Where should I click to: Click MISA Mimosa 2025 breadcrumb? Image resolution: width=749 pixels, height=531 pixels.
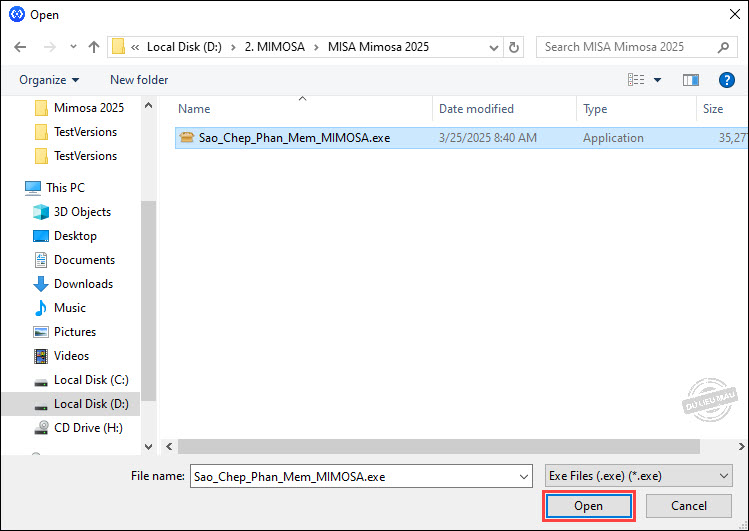pos(378,47)
